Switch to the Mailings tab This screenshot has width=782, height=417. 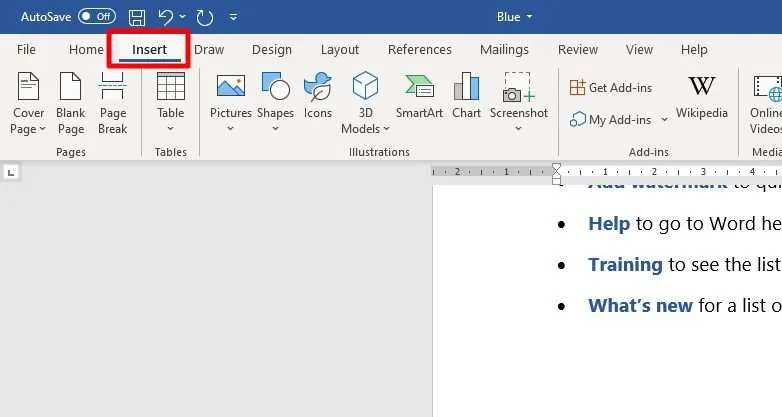tap(504, 49)
